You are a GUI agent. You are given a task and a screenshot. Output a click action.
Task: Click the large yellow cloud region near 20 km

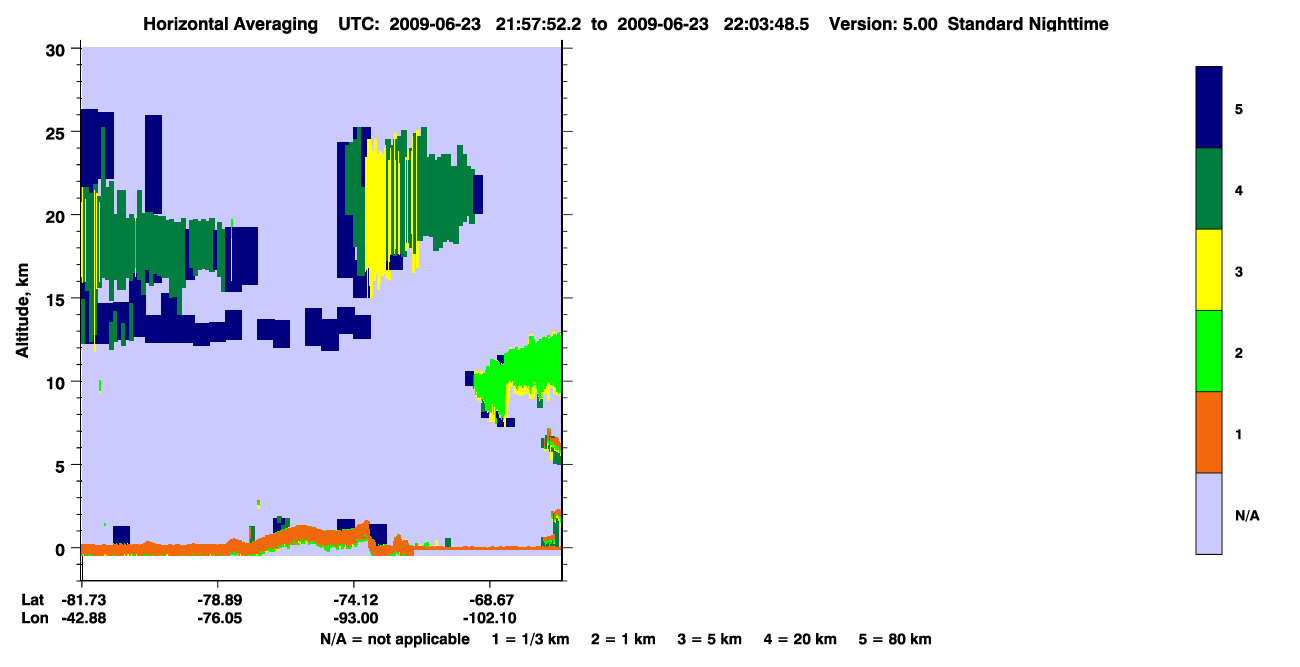point(376,215)
